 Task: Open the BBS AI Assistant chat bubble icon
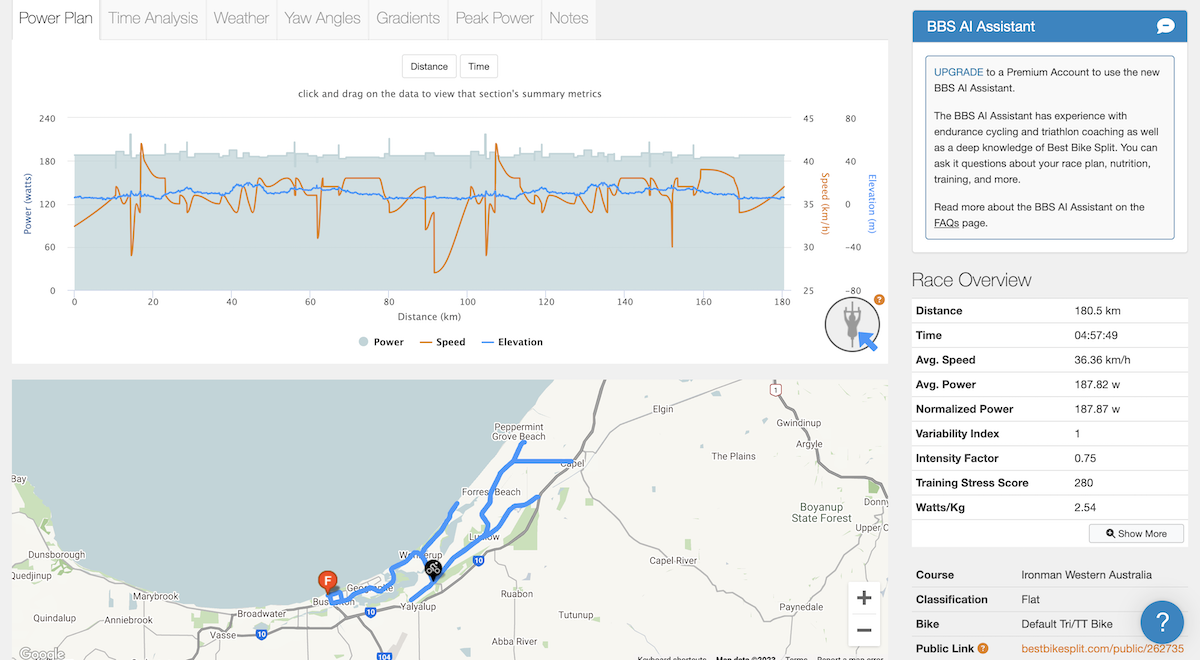pyautogui.click(x=1165, y=26)
